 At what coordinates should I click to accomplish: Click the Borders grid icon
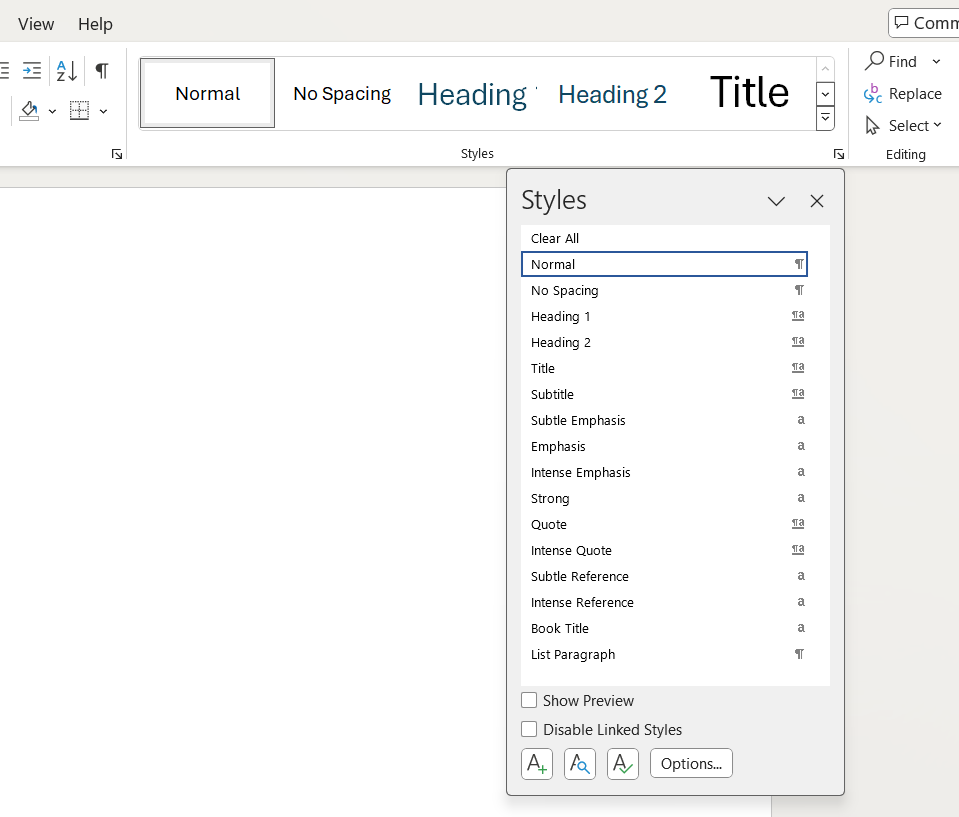coord(80,111)
